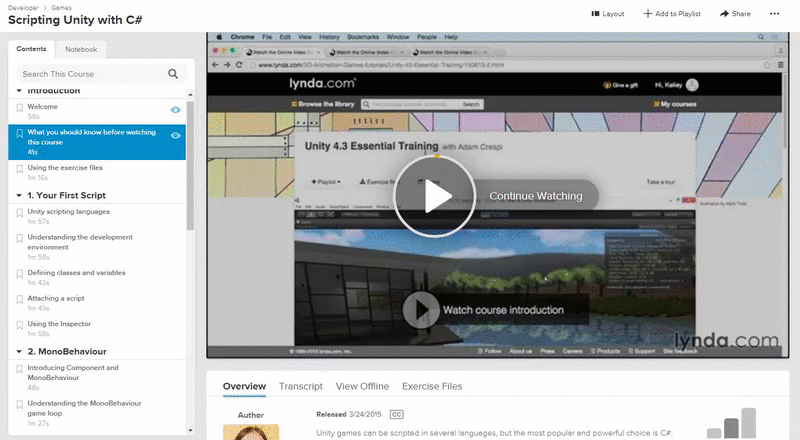
Task: Play the video with large play button
Action: click(x=435, y=197)
